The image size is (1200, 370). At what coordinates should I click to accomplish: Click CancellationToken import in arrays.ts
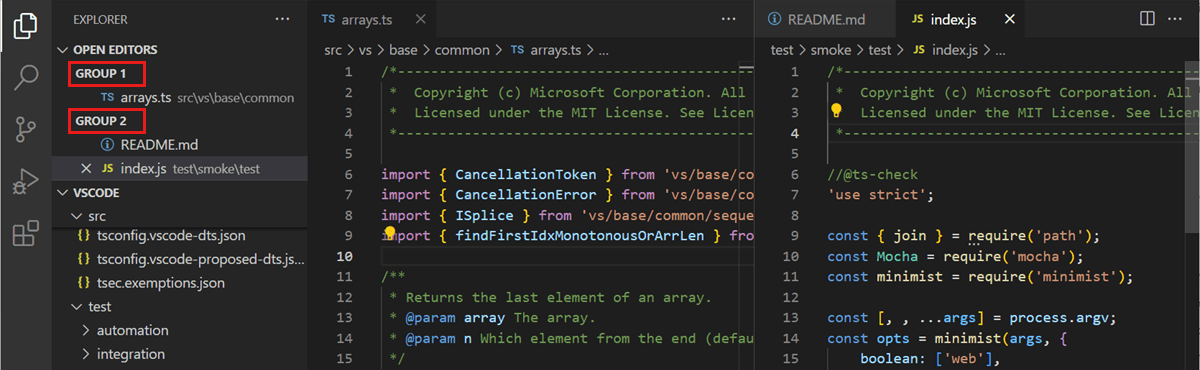[x=526, y=174]
